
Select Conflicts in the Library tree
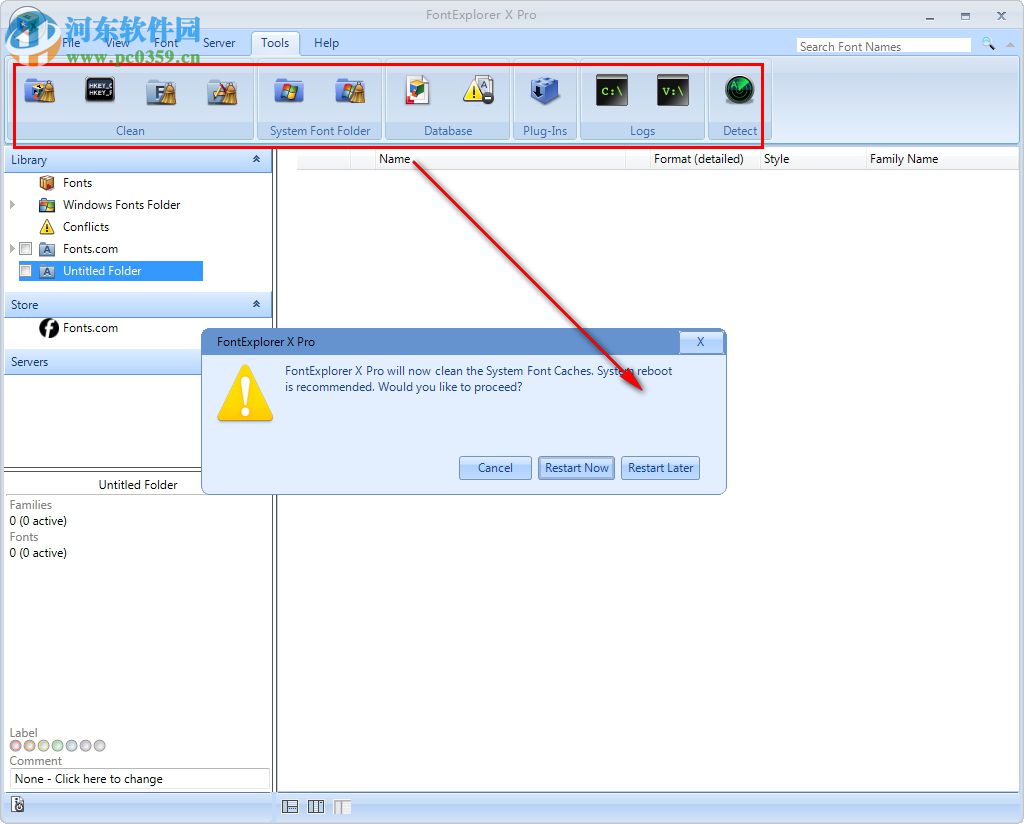(86, 227)
